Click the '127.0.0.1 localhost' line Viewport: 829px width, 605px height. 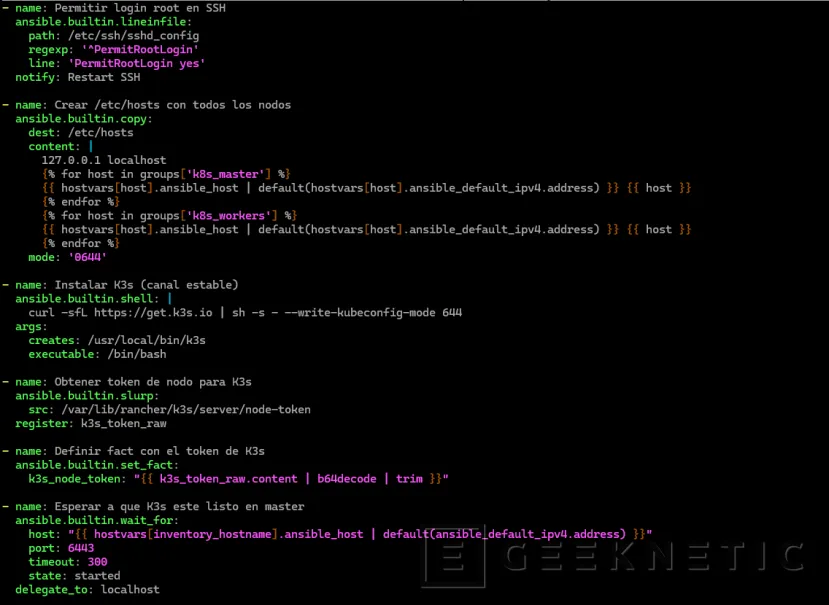[x=104, y=160]
